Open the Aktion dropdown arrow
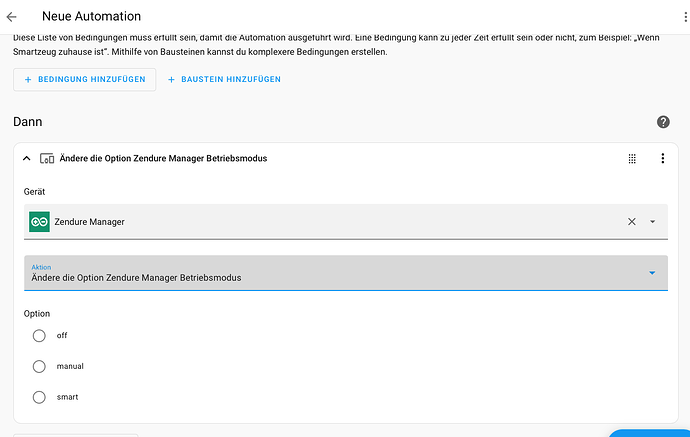The width and height of the screenshot is (690, 437). click(x=652, y=273)
